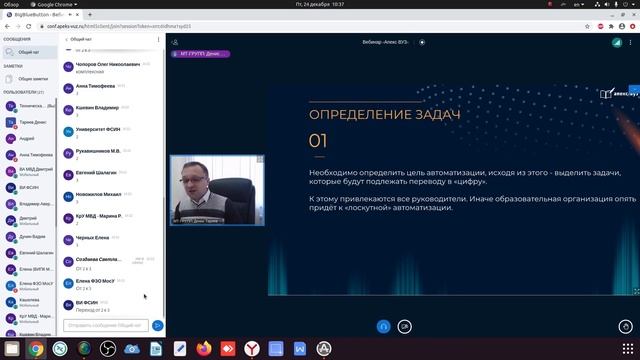Click the red adblock extension icon
Viewport: 640px width, 360px height.
point(600,26)
